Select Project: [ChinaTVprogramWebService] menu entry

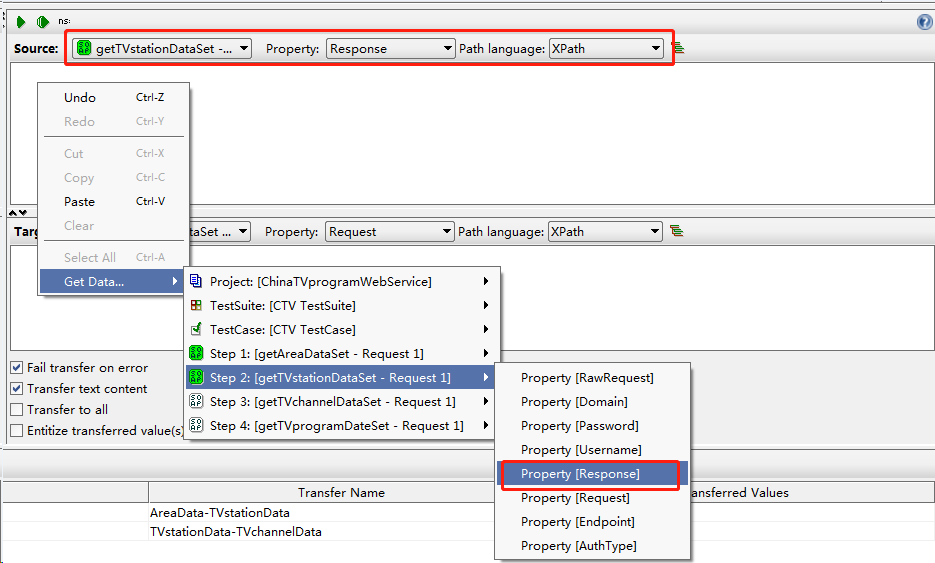pos(340,281)
